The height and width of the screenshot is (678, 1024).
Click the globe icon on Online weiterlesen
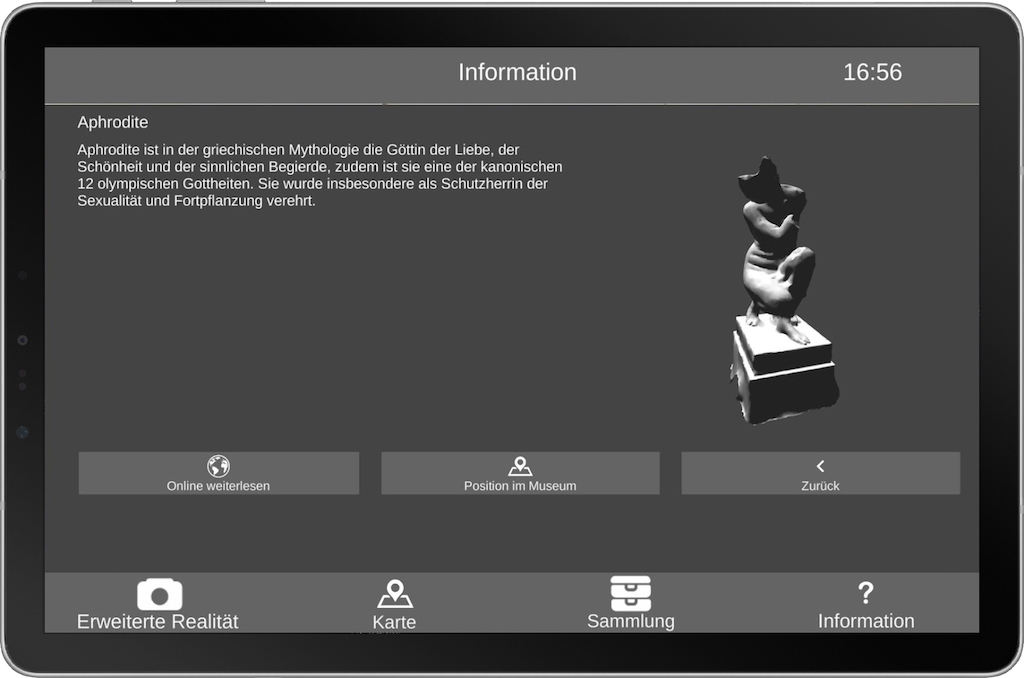tap(218, 464)
